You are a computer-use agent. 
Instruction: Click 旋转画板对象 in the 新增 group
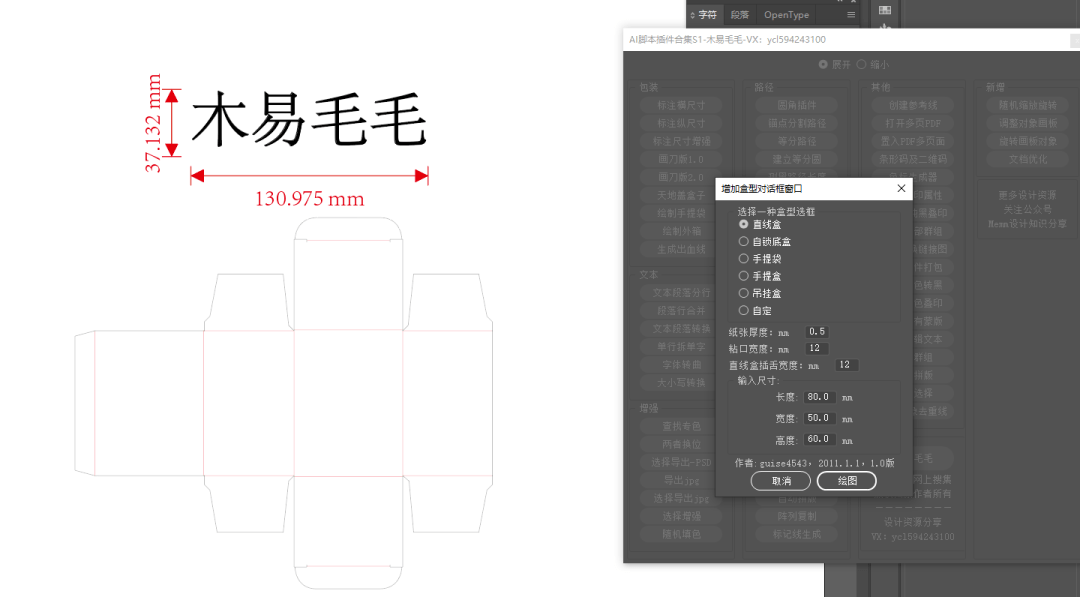(1028, 141)
